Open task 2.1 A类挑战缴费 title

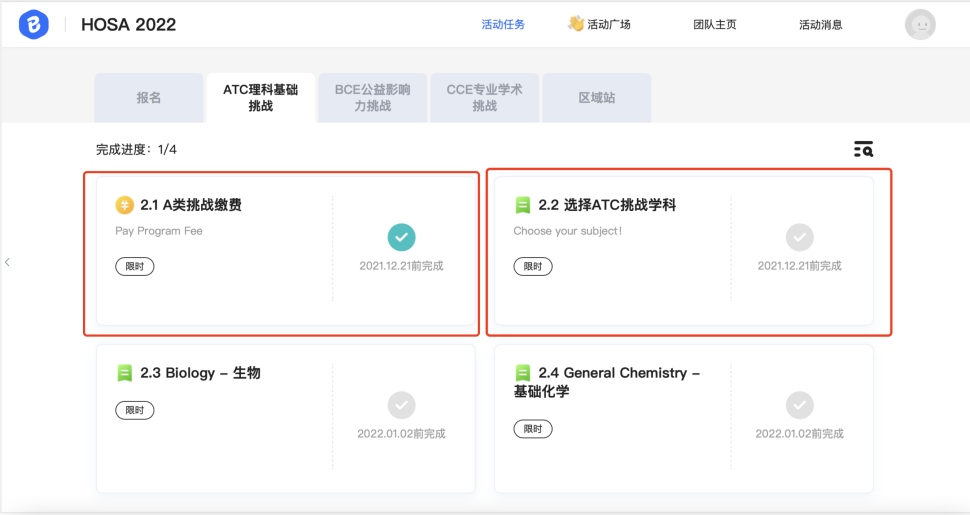pos(191,205)
